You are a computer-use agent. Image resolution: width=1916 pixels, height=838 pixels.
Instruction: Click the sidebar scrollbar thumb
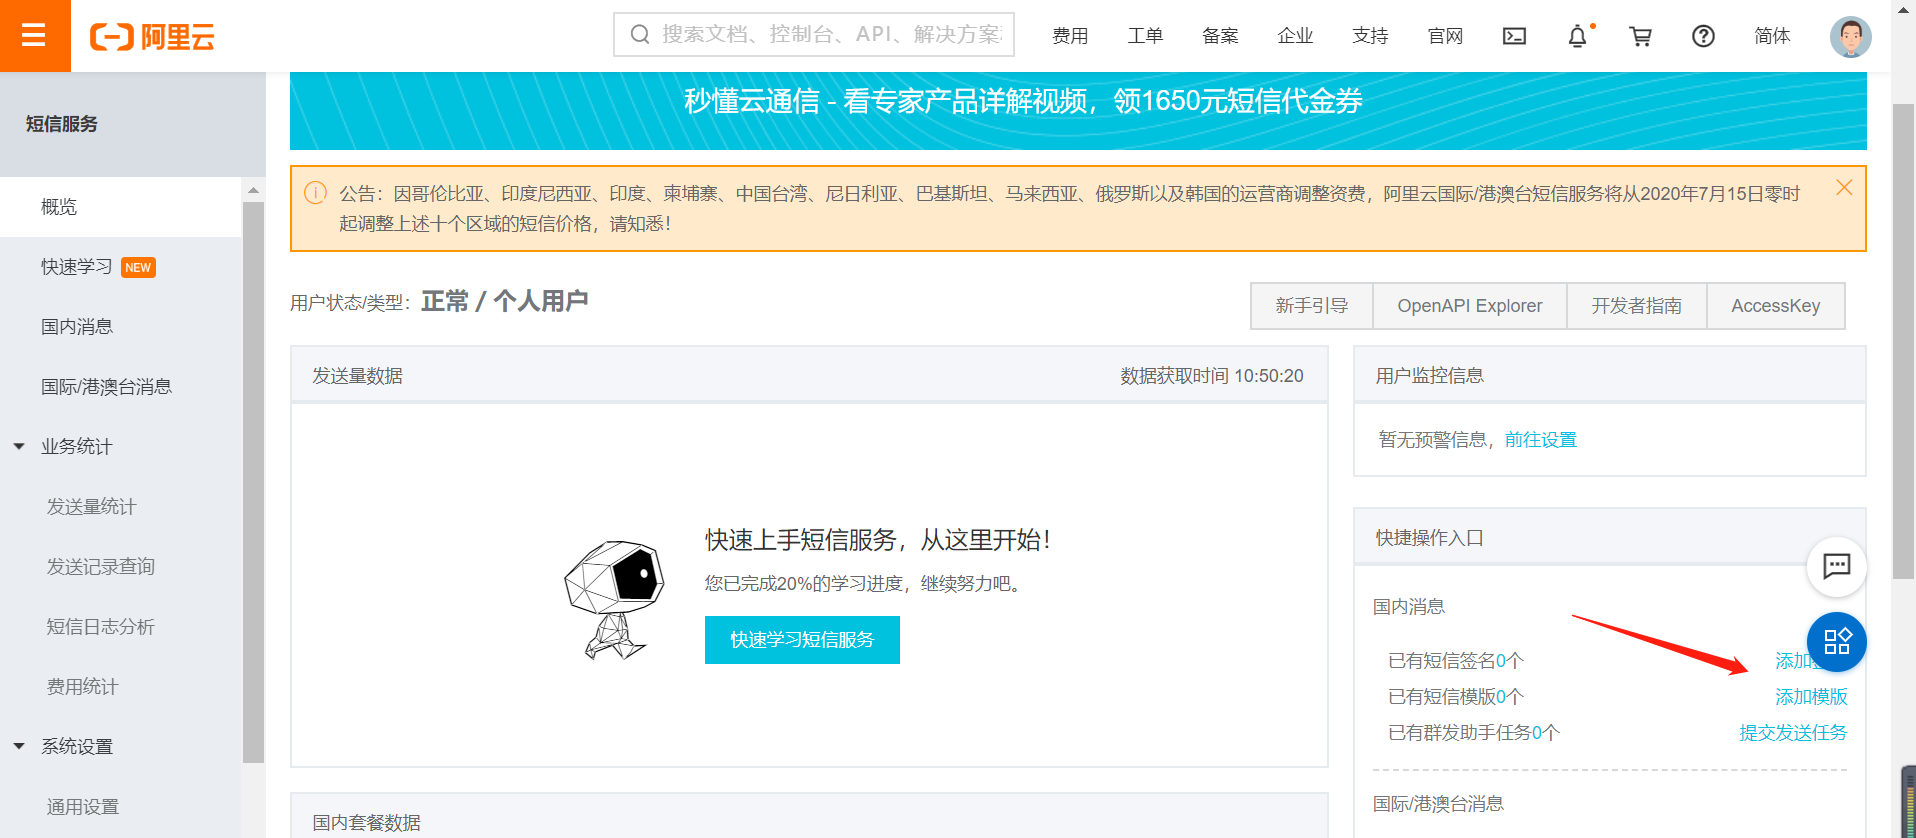(x=253, y=482)
